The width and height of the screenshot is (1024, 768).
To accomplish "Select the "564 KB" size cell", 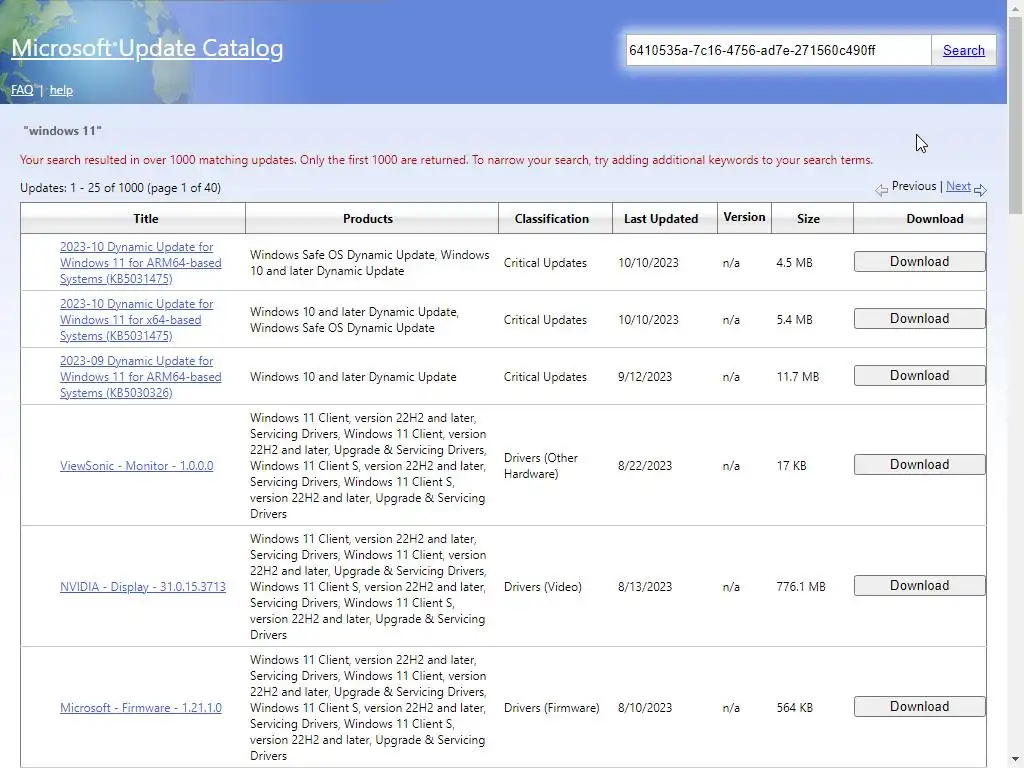I will (795, 708).
